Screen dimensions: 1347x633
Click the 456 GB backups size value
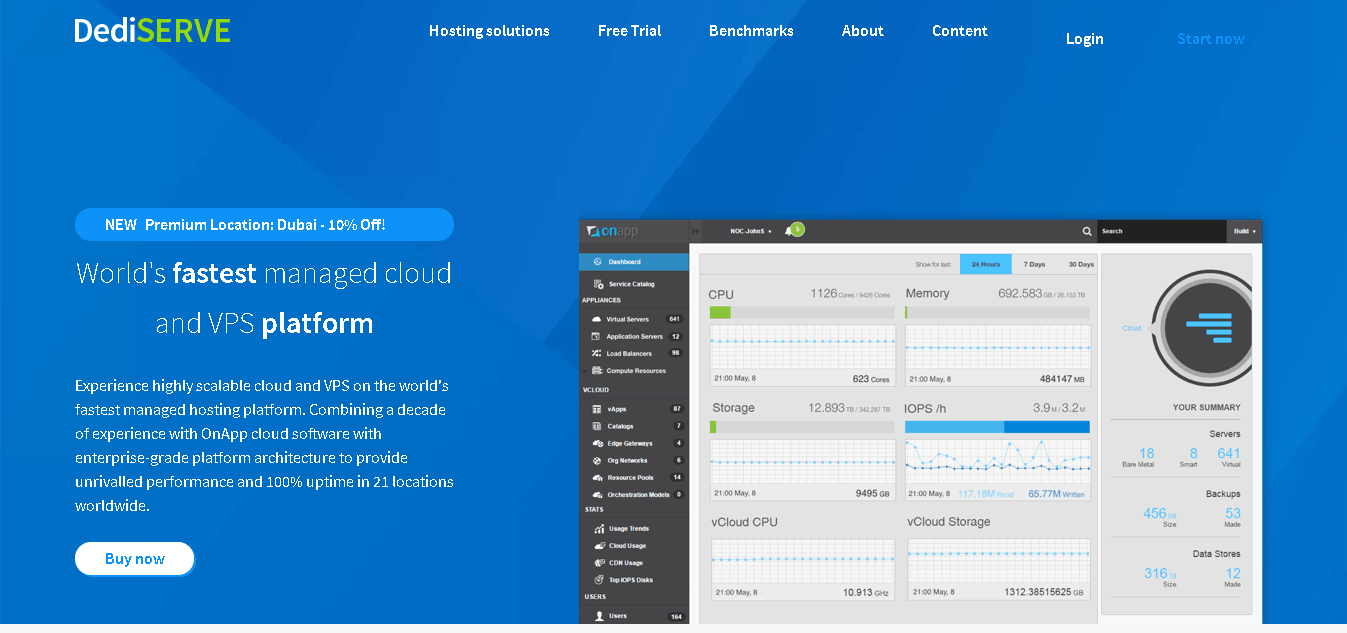point(1160,513)
